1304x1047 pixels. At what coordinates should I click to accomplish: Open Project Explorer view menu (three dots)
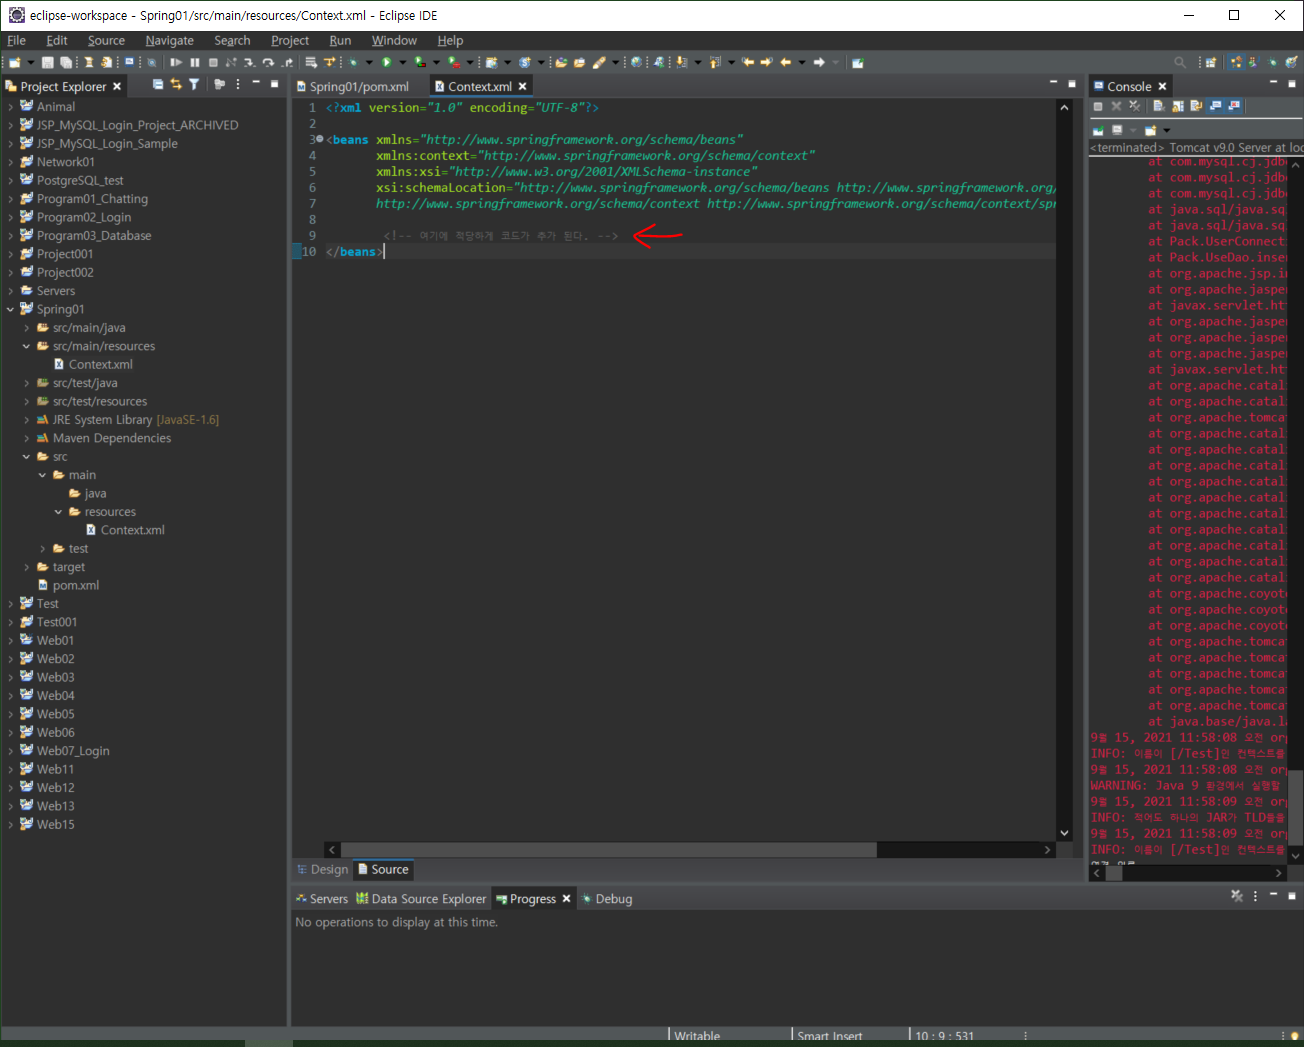(238, 85)
